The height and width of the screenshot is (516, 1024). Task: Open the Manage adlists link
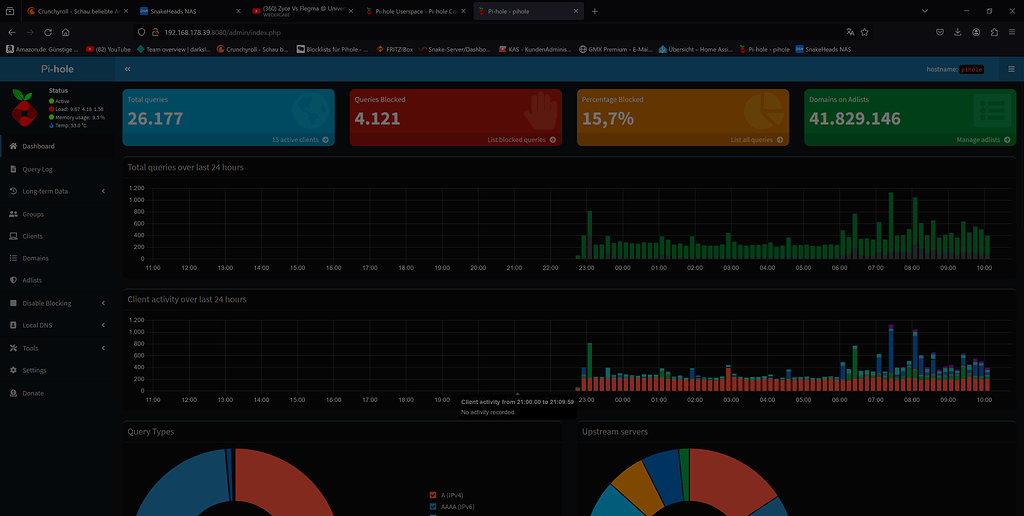coord(983,140)
